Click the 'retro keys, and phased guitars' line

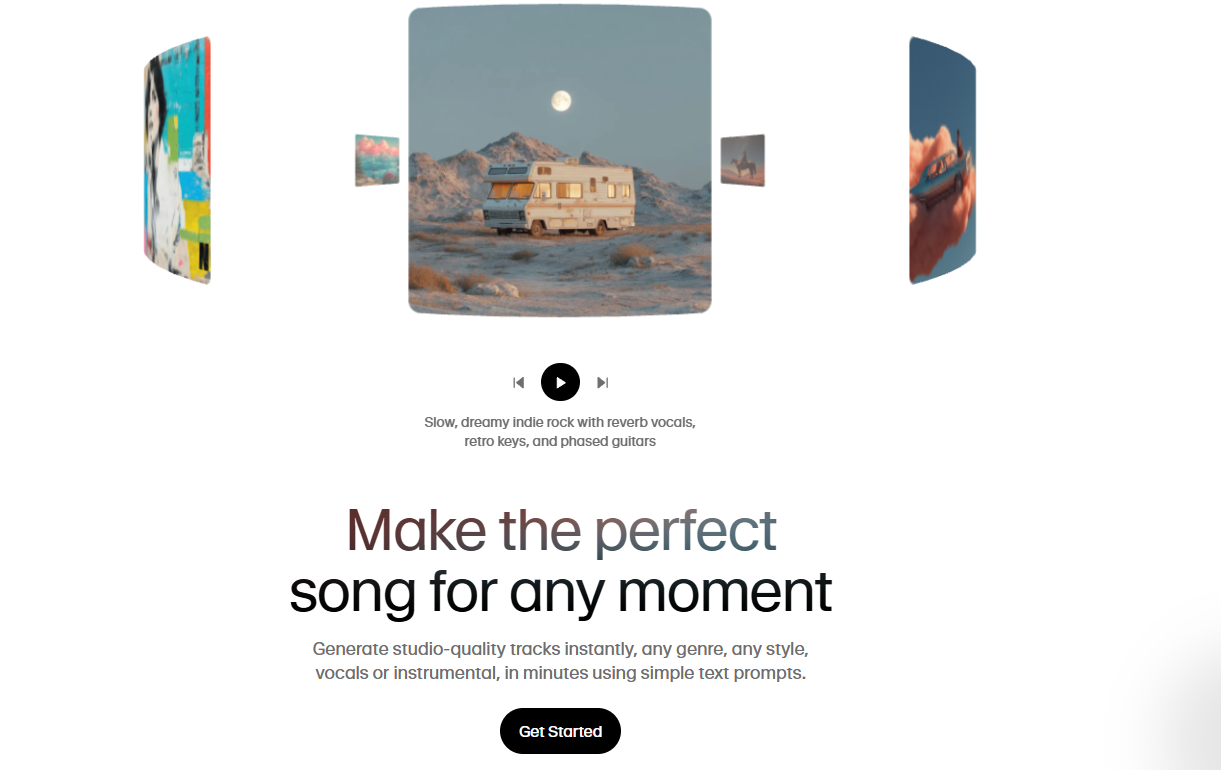(560, 441)
